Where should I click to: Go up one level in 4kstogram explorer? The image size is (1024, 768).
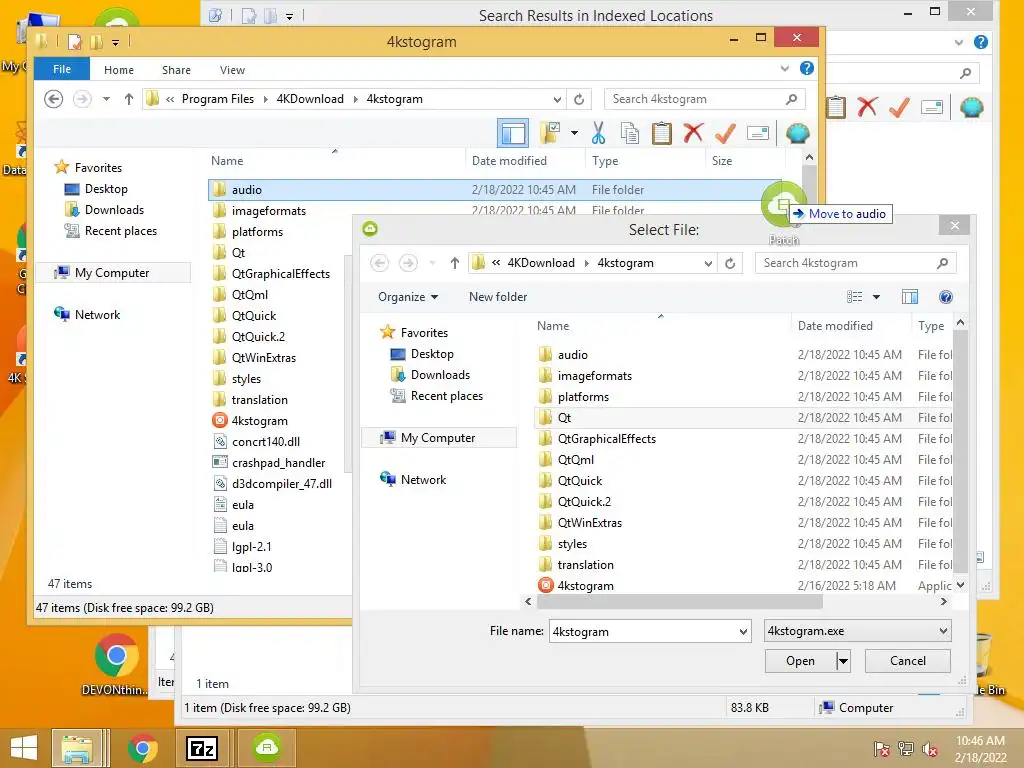point(129,99)
